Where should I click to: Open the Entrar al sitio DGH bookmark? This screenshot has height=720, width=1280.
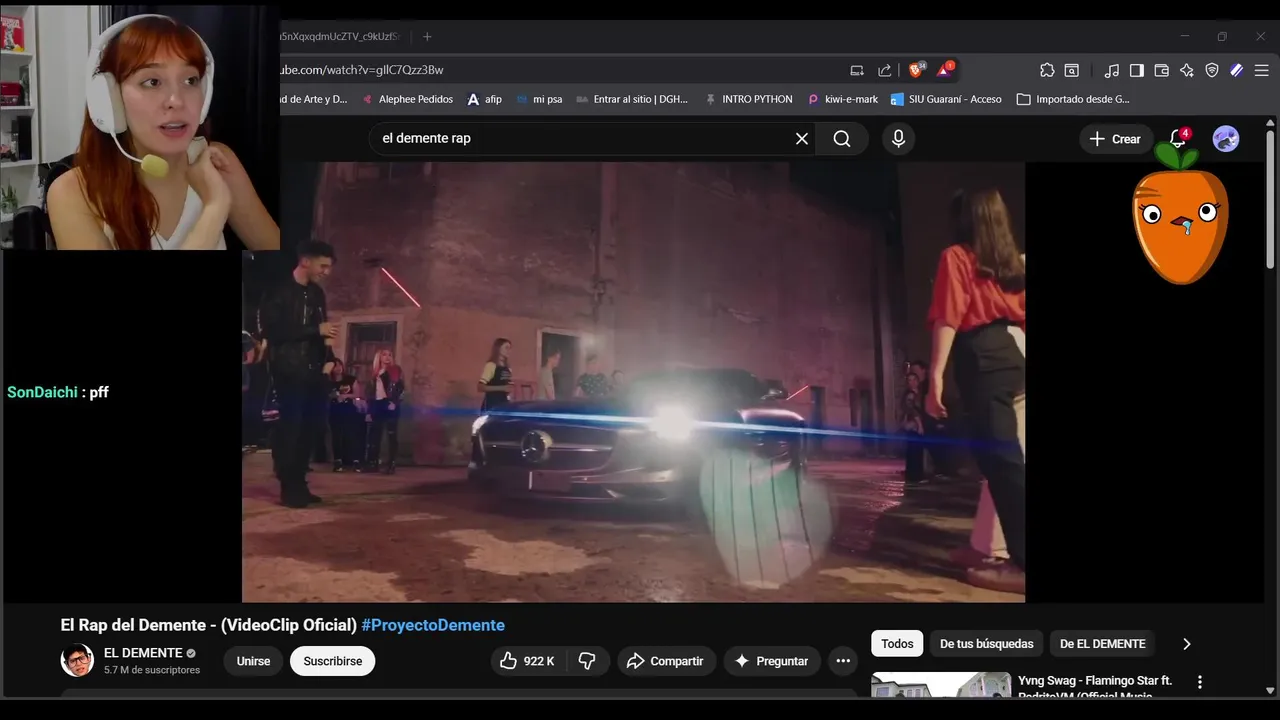point(632,99)
